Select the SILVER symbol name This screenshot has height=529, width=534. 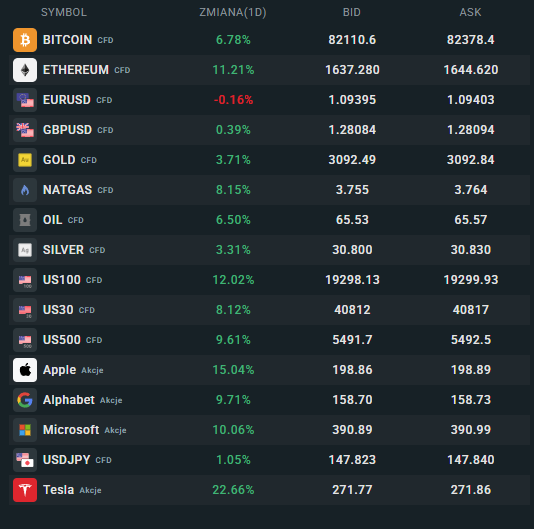63,250
